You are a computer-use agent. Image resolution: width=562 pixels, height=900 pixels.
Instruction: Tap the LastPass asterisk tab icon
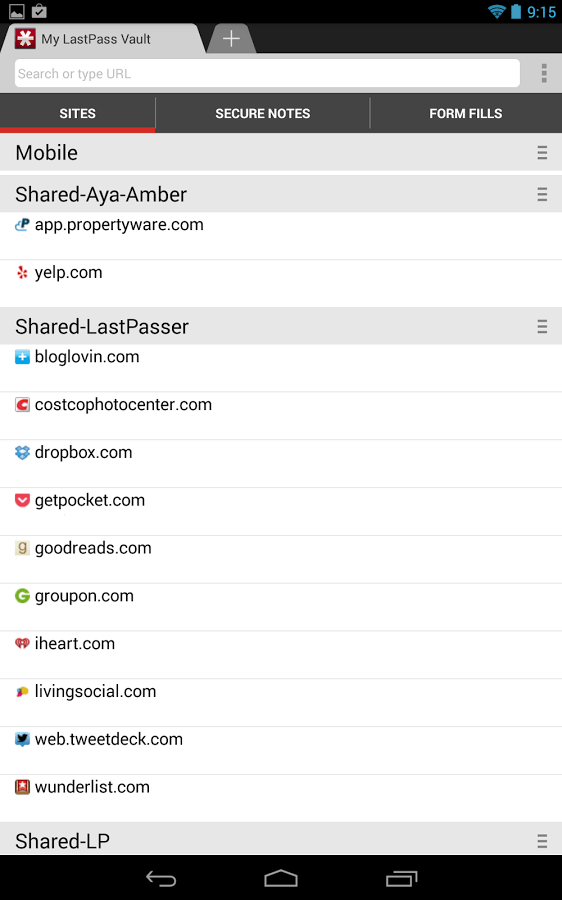click(x=25, y=39)
